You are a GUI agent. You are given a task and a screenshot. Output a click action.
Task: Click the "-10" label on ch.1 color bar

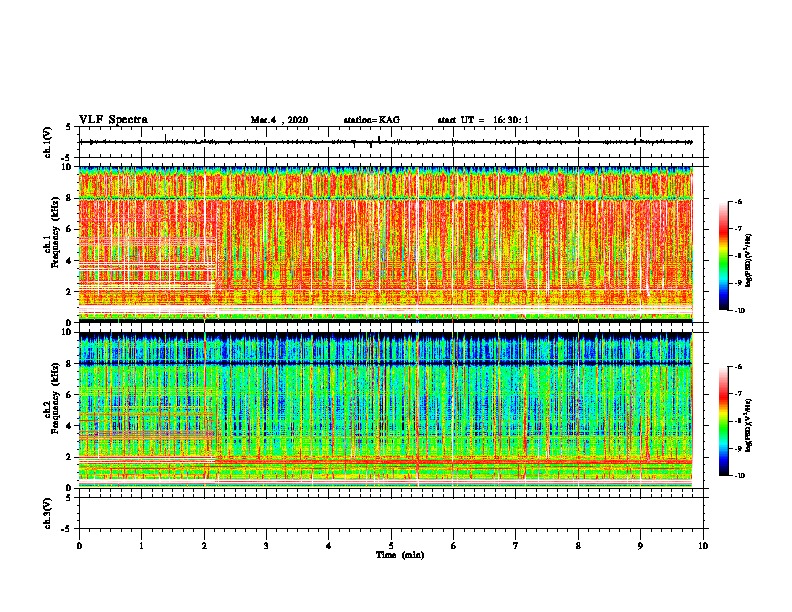[x=739, y=311]
